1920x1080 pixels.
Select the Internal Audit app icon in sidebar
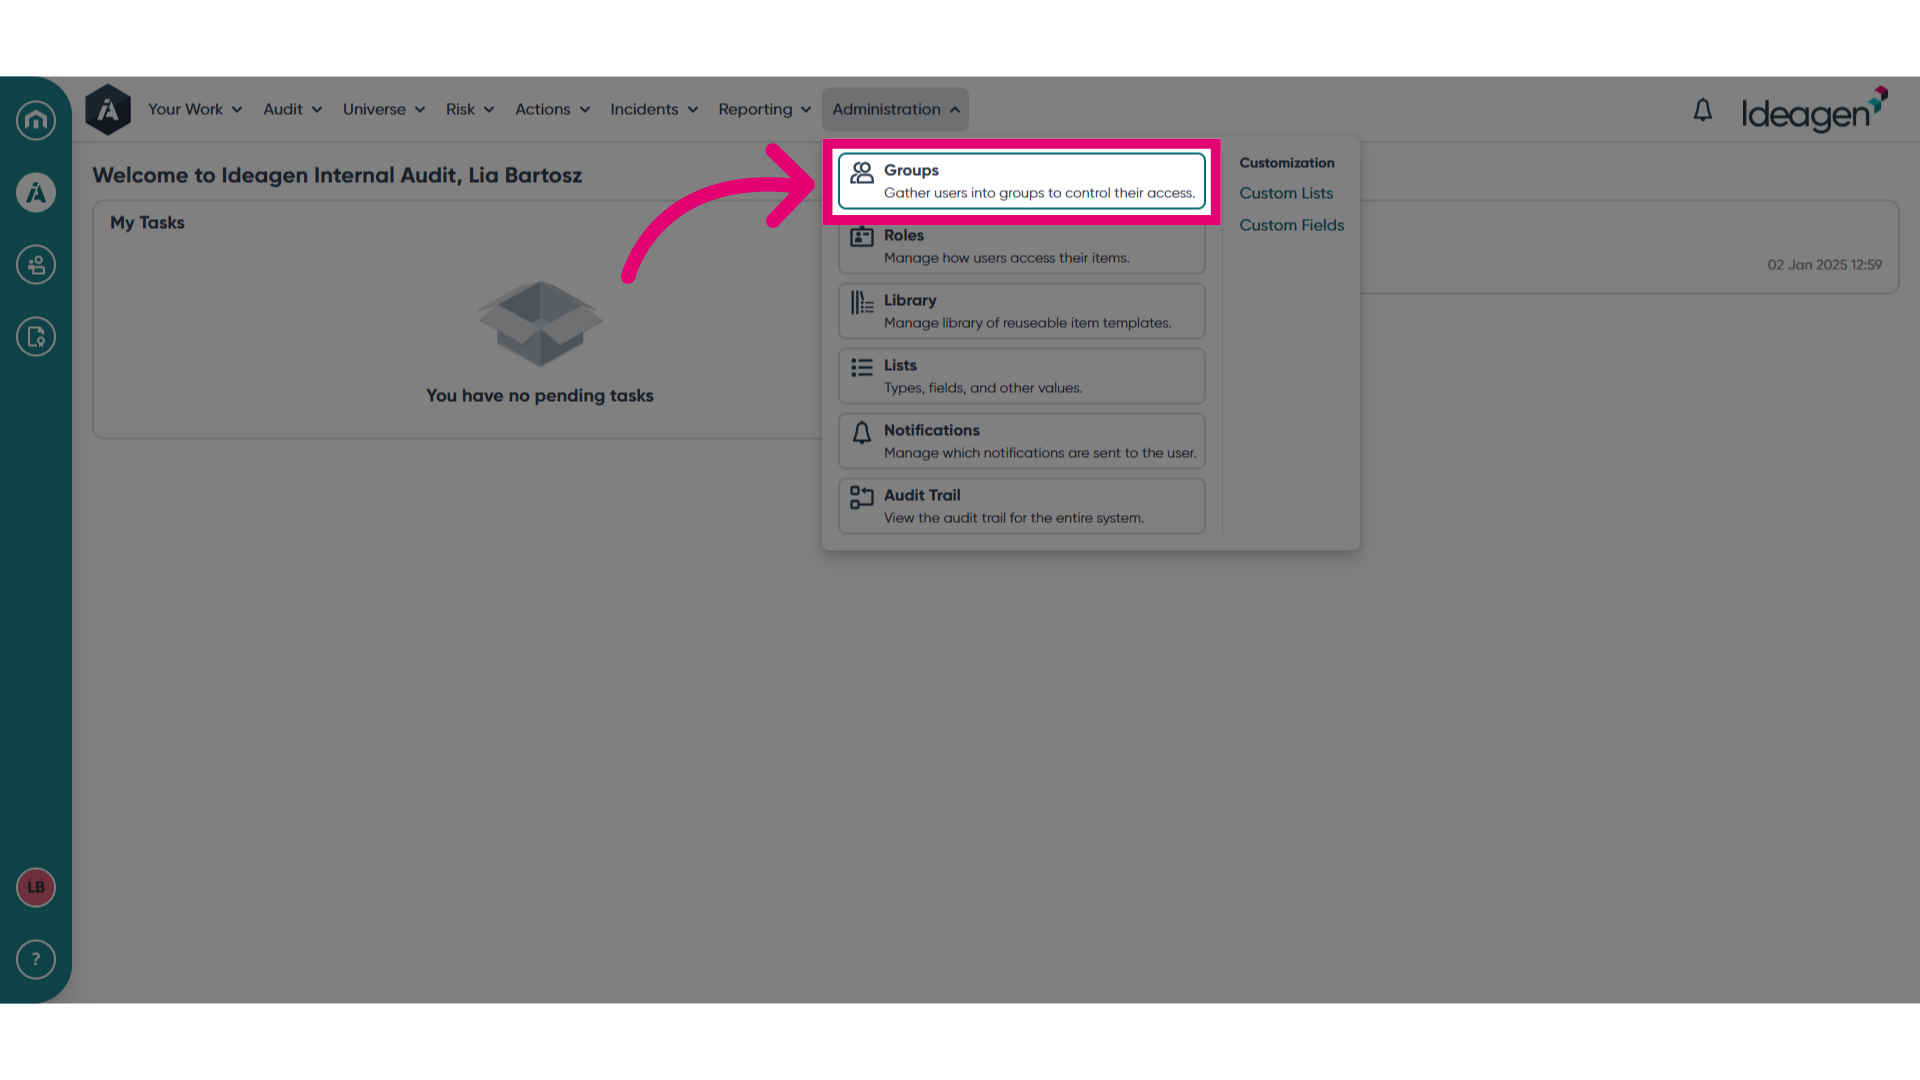coord(36,192)
